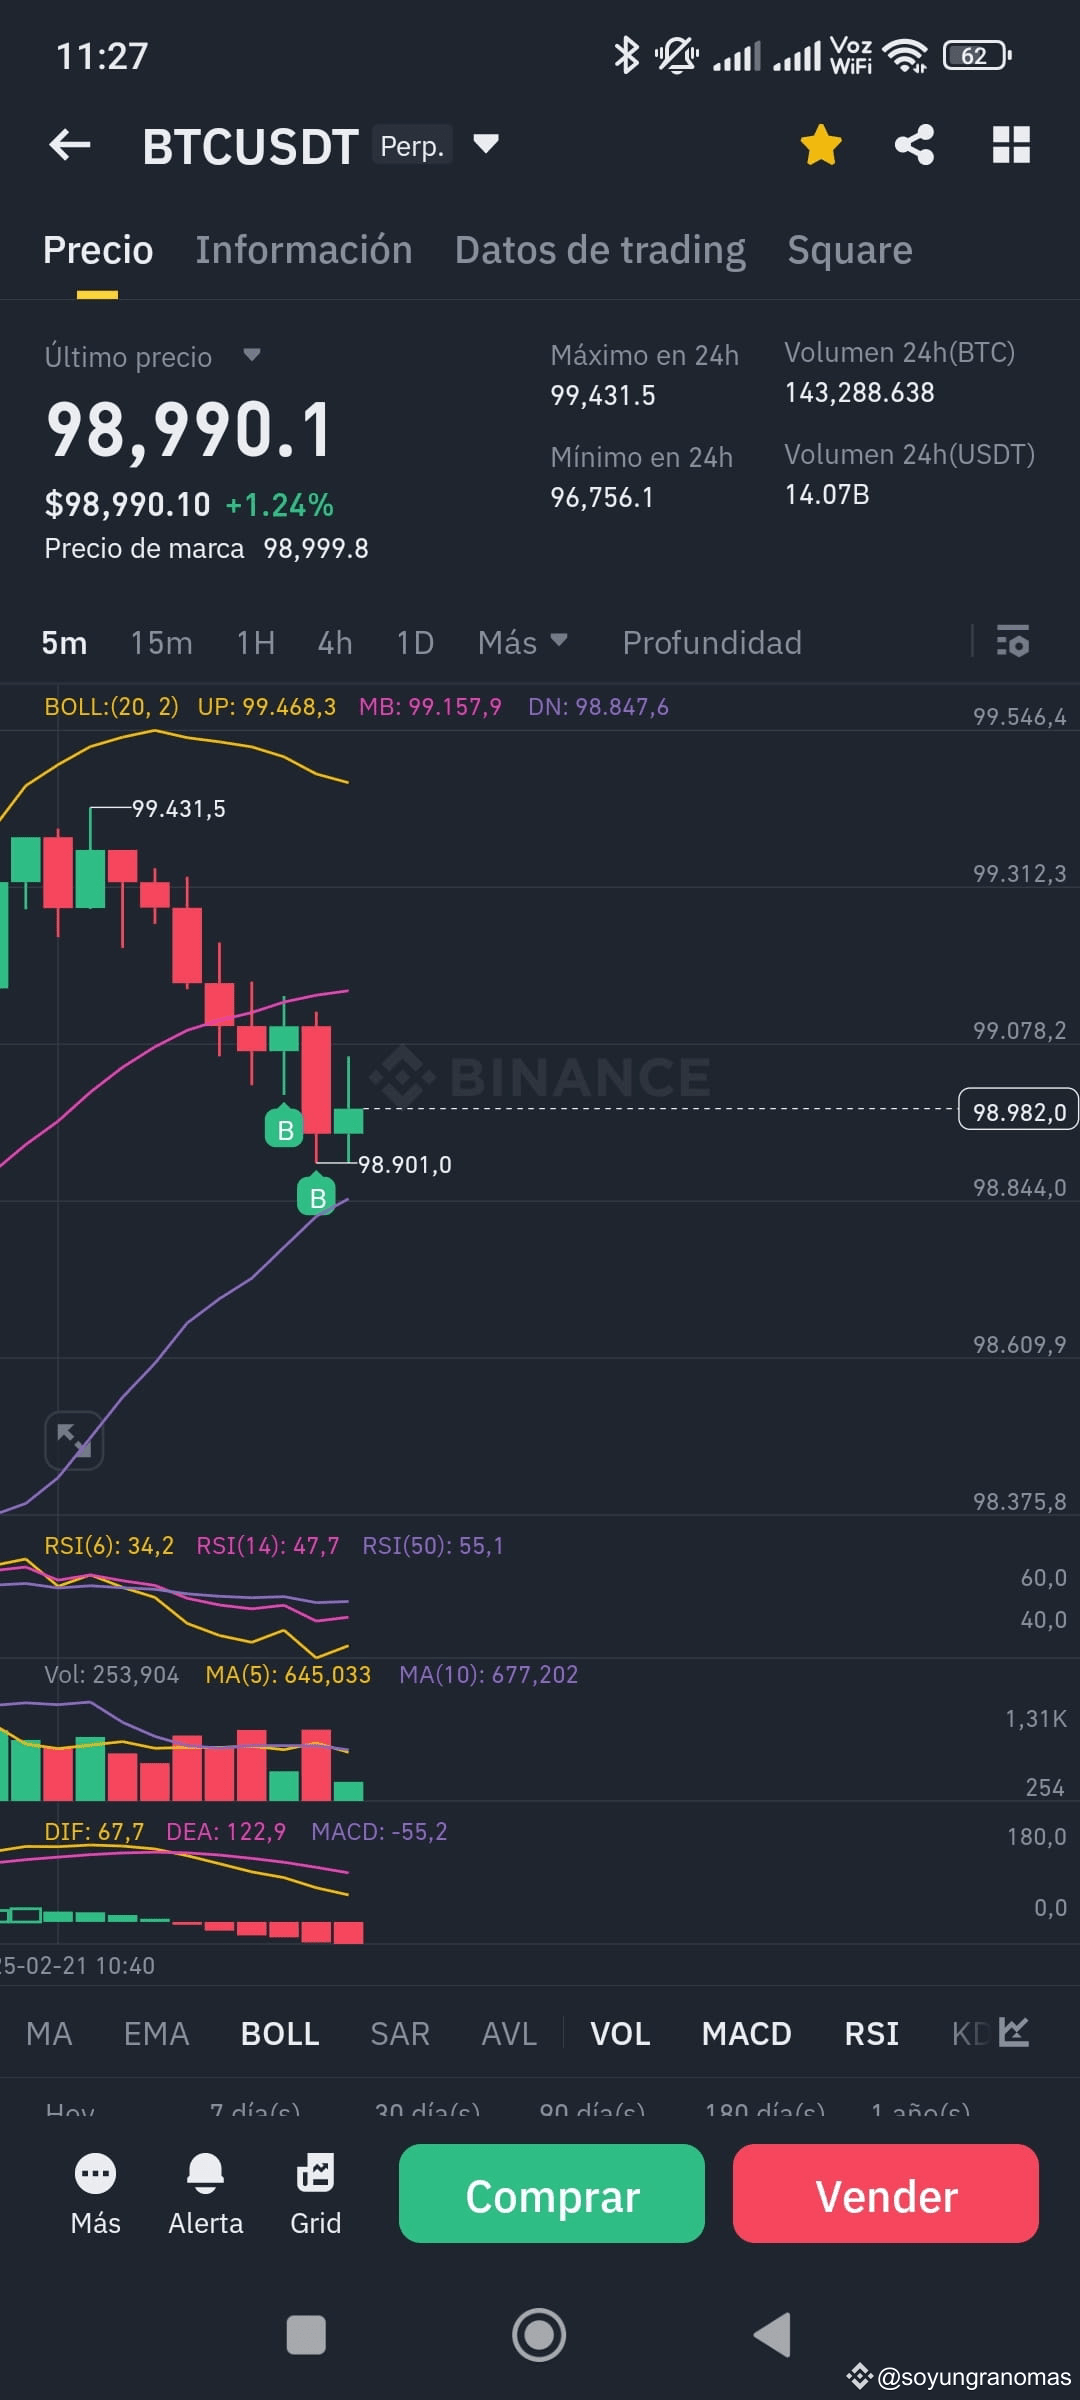The width and height of the screenshot is (1080, 2400).
Task: Toggle the favorite star for BTCUSDT
Action: 821,145
